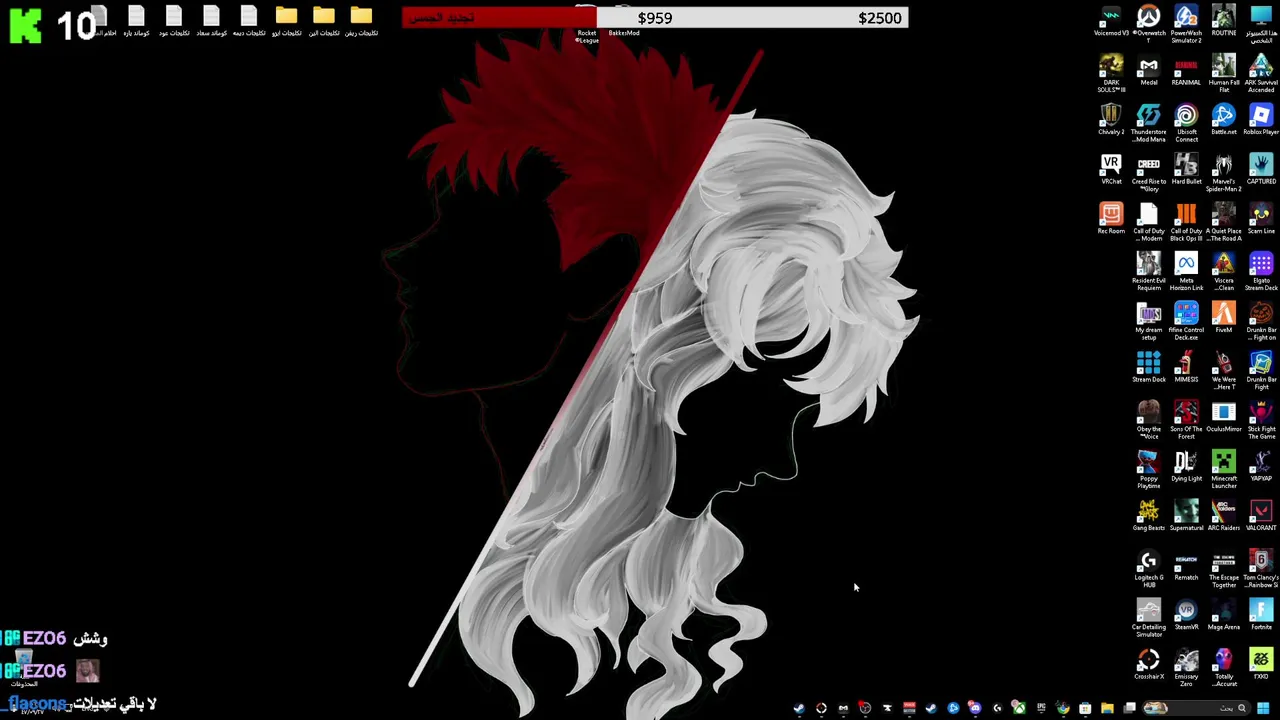The width and height of the screenshot is (1280, 720).
Task: Select the Stick Fight The Game icon
Action: 1261,420
